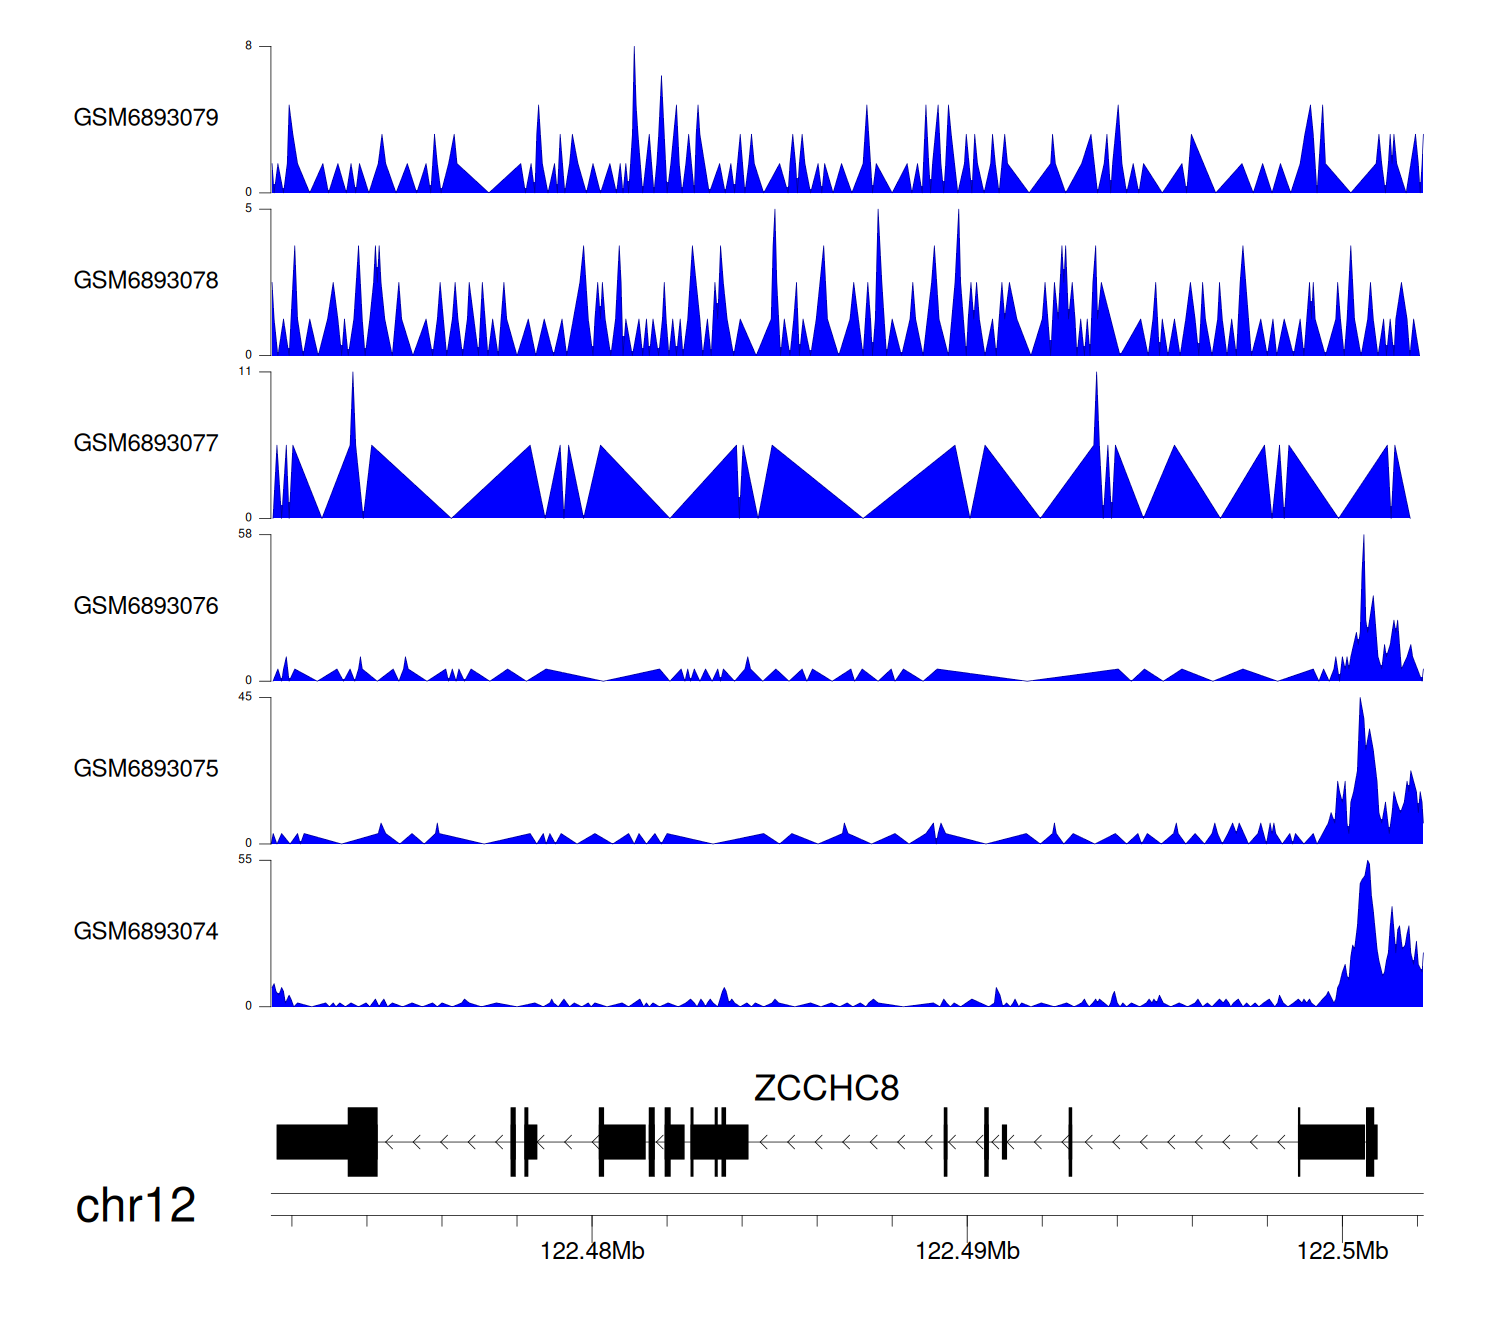Click the rightmost large exon of ZCCHC8
The height and width of the screenshot is (1320, 1500).
(x=1333, y=1142)
